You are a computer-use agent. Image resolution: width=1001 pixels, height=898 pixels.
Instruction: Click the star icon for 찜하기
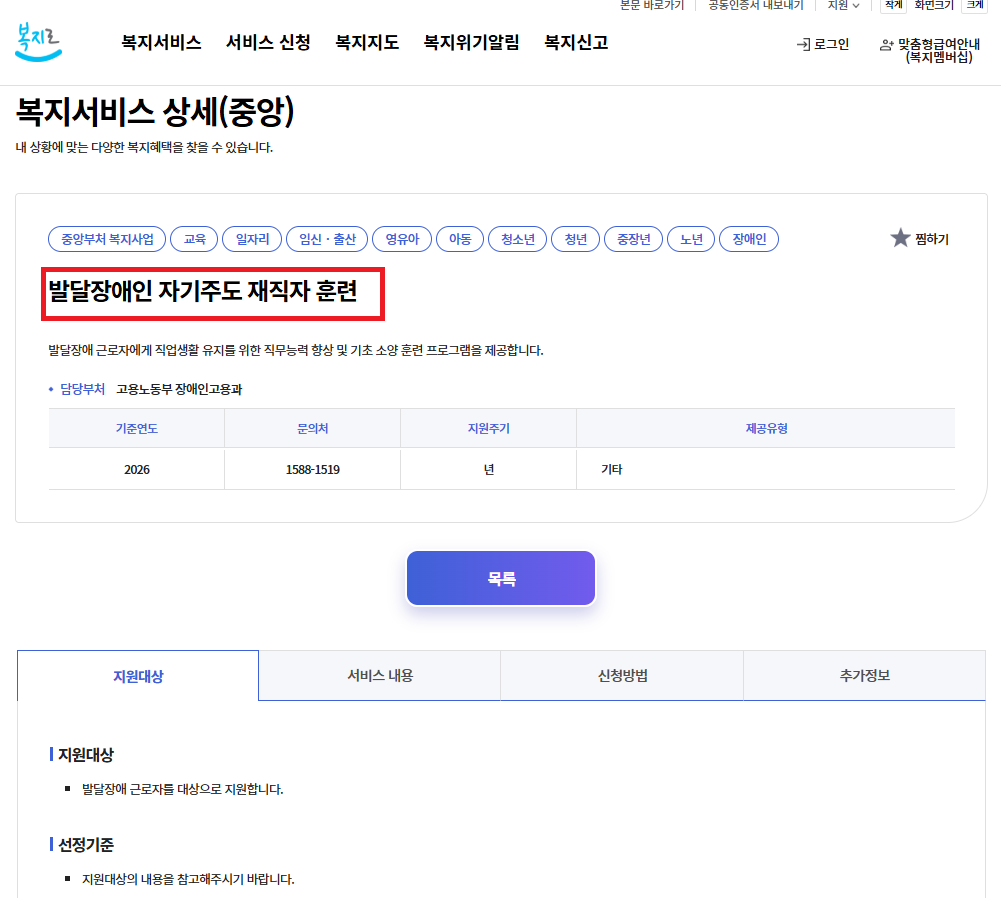point(900,238)
